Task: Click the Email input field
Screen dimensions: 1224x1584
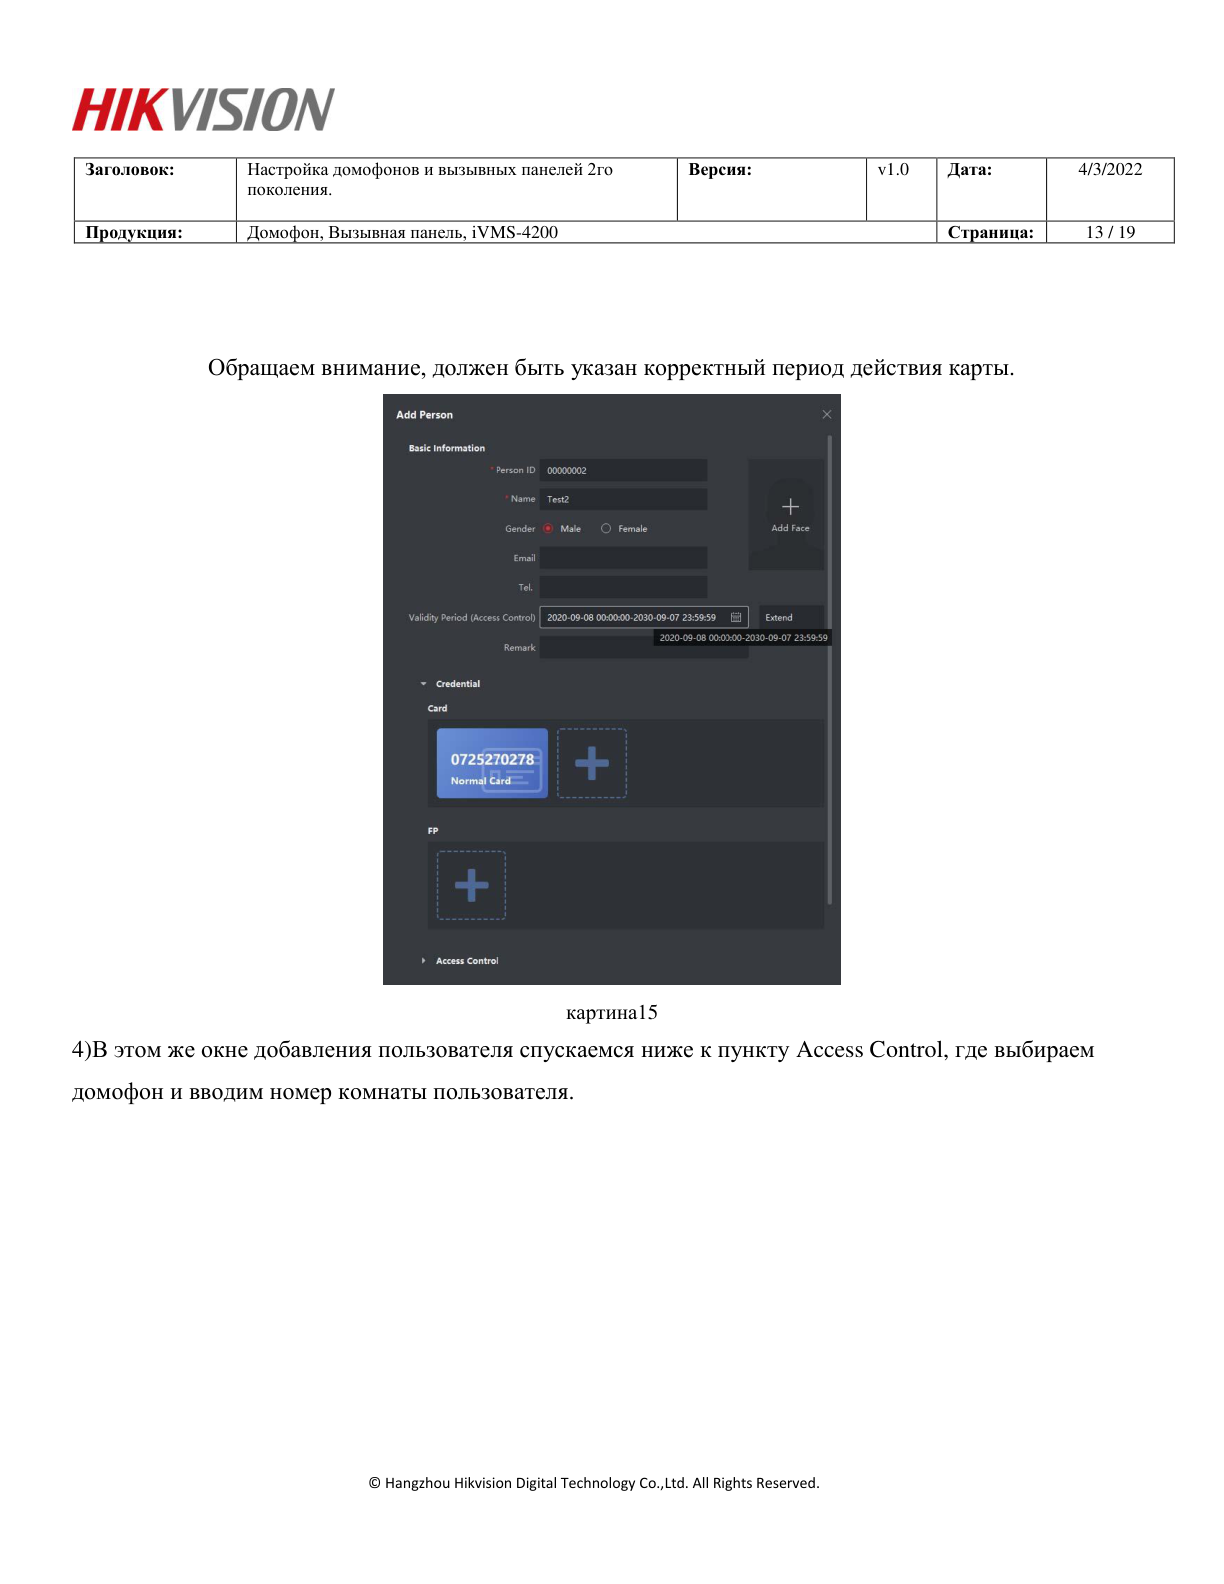Action: (623, 558)
